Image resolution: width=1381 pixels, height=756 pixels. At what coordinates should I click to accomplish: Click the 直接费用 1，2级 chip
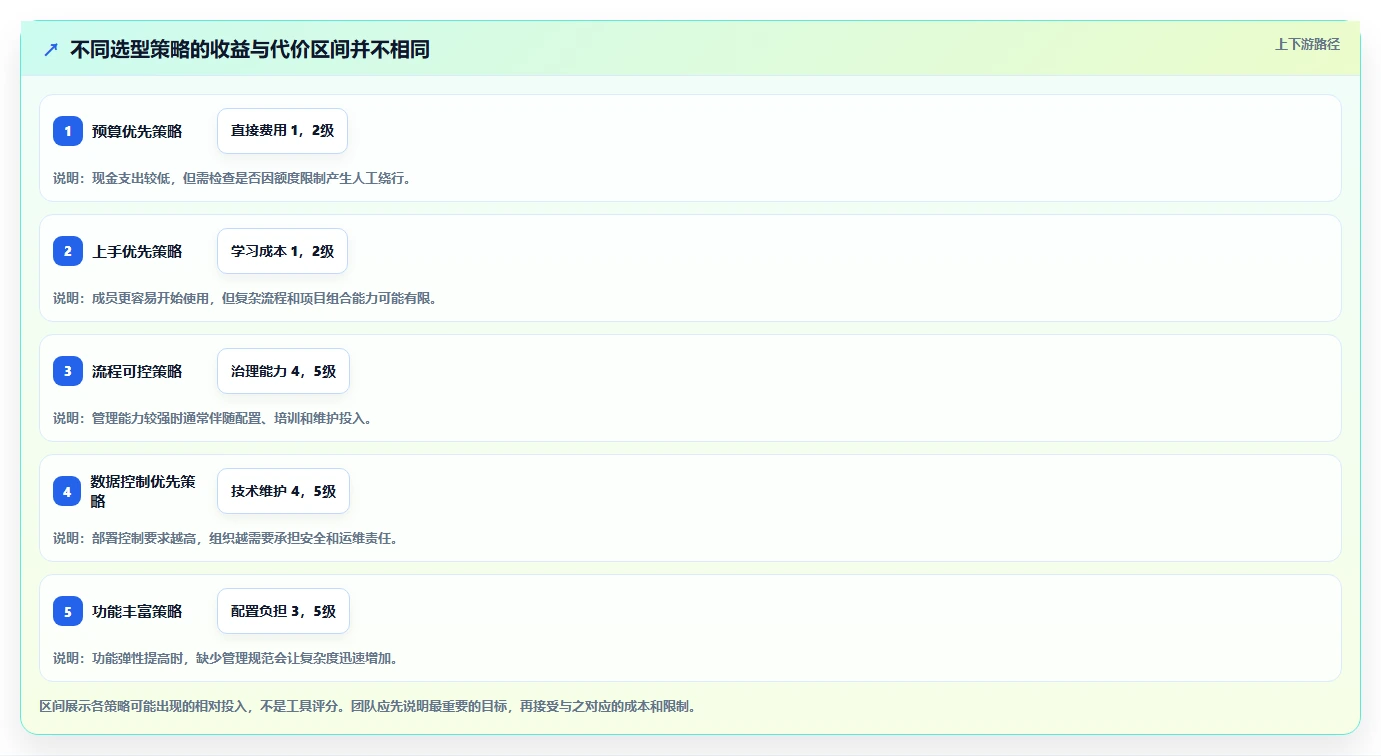pos(282,131)
